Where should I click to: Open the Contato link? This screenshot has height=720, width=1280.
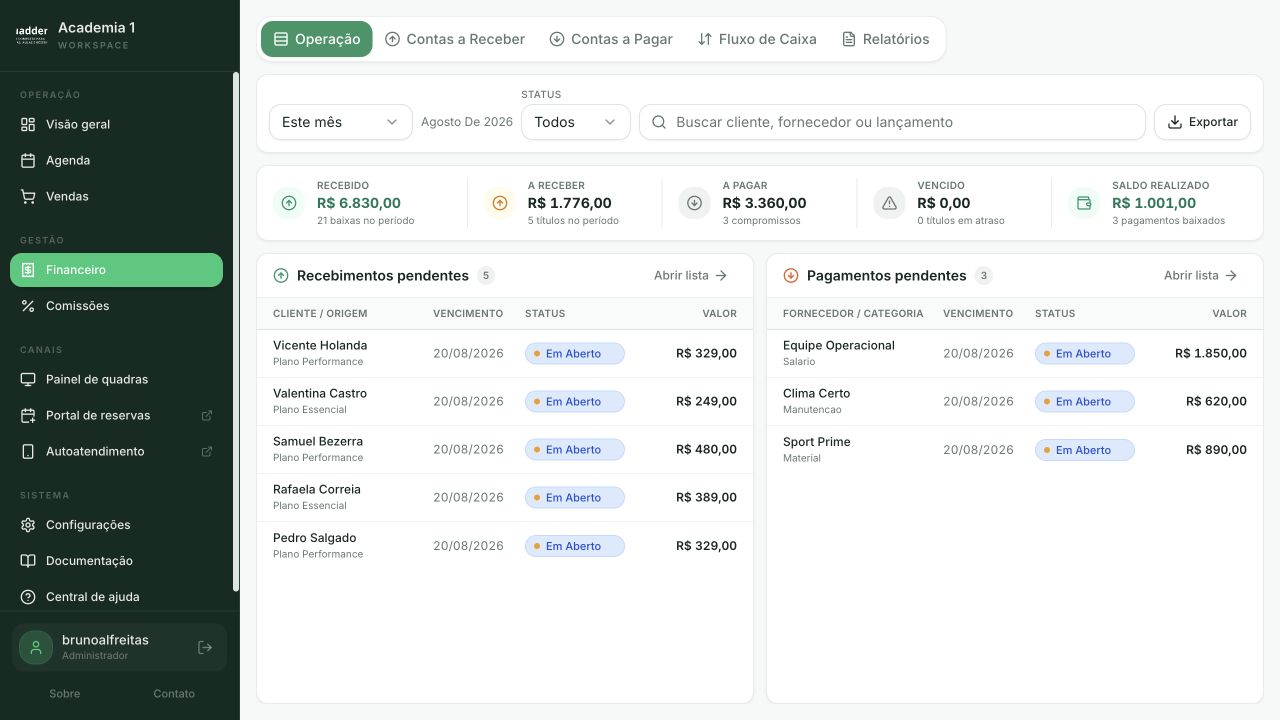click(174, 693)
